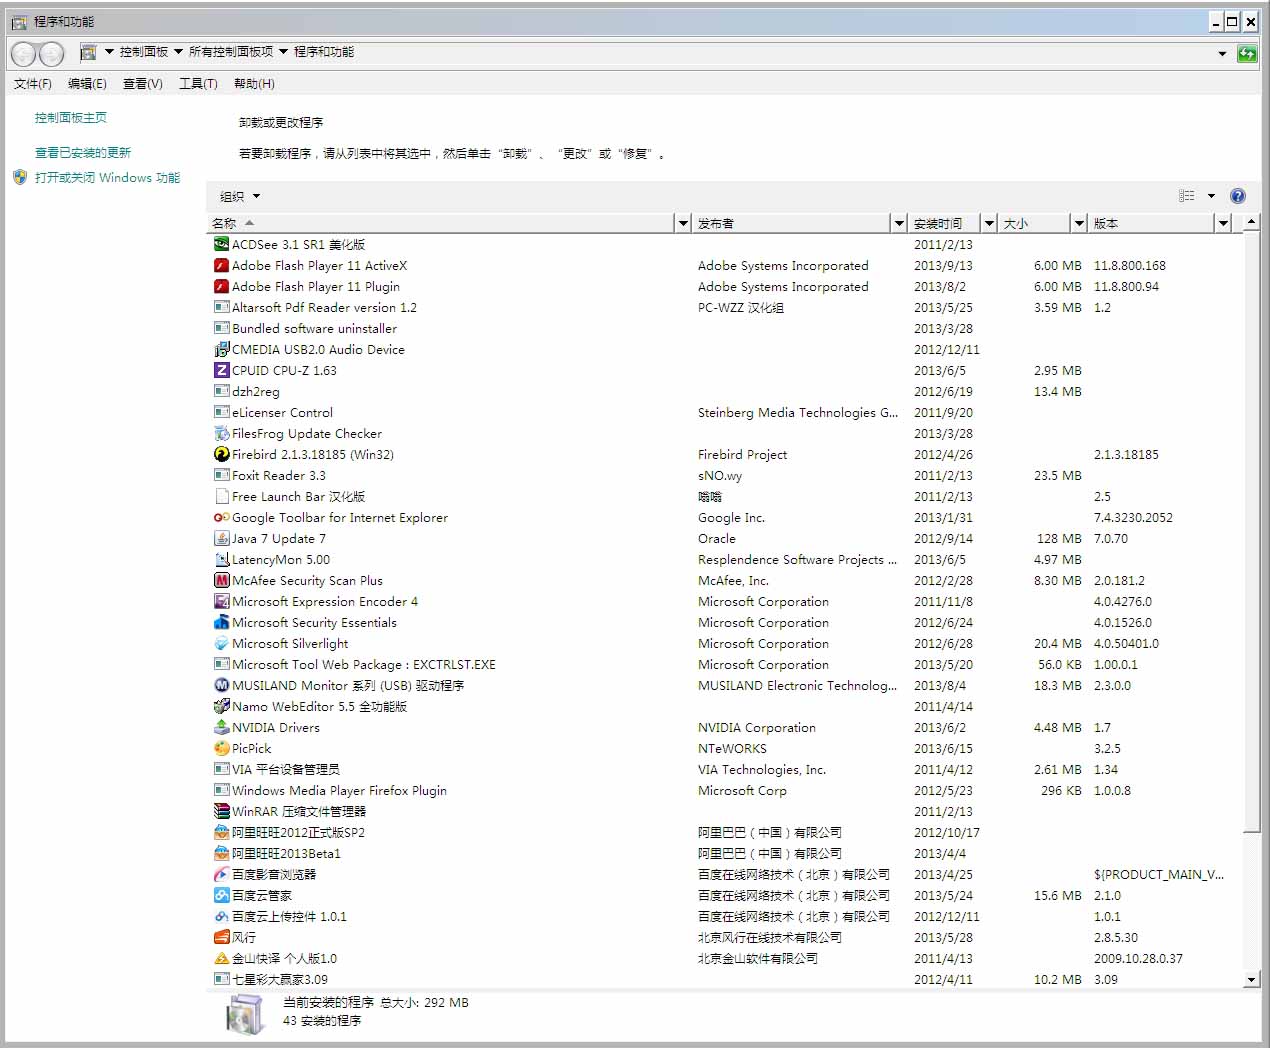Click the Adobe Flash Player 11 Plugin icon
1270x1050 pixels.
(x=222, y=286)
